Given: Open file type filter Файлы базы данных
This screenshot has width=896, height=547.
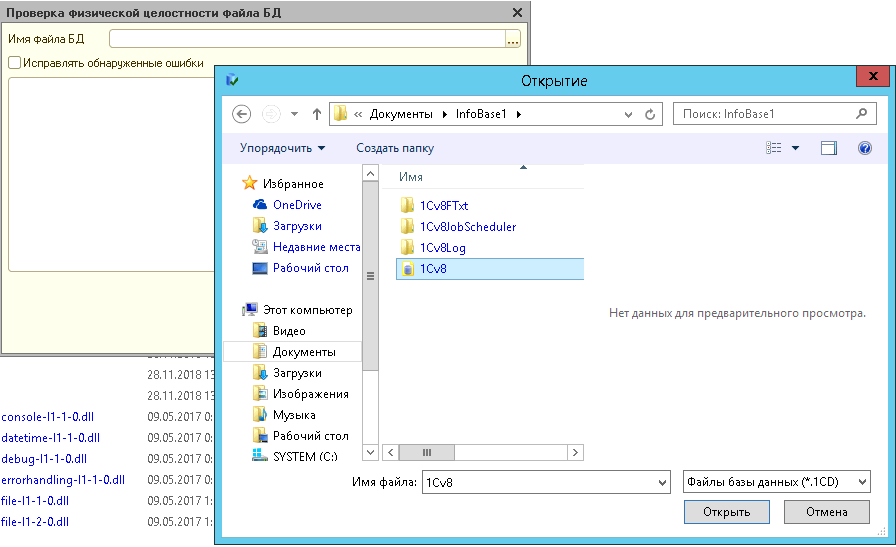Looking at the screenshot, I should [777, 482].
